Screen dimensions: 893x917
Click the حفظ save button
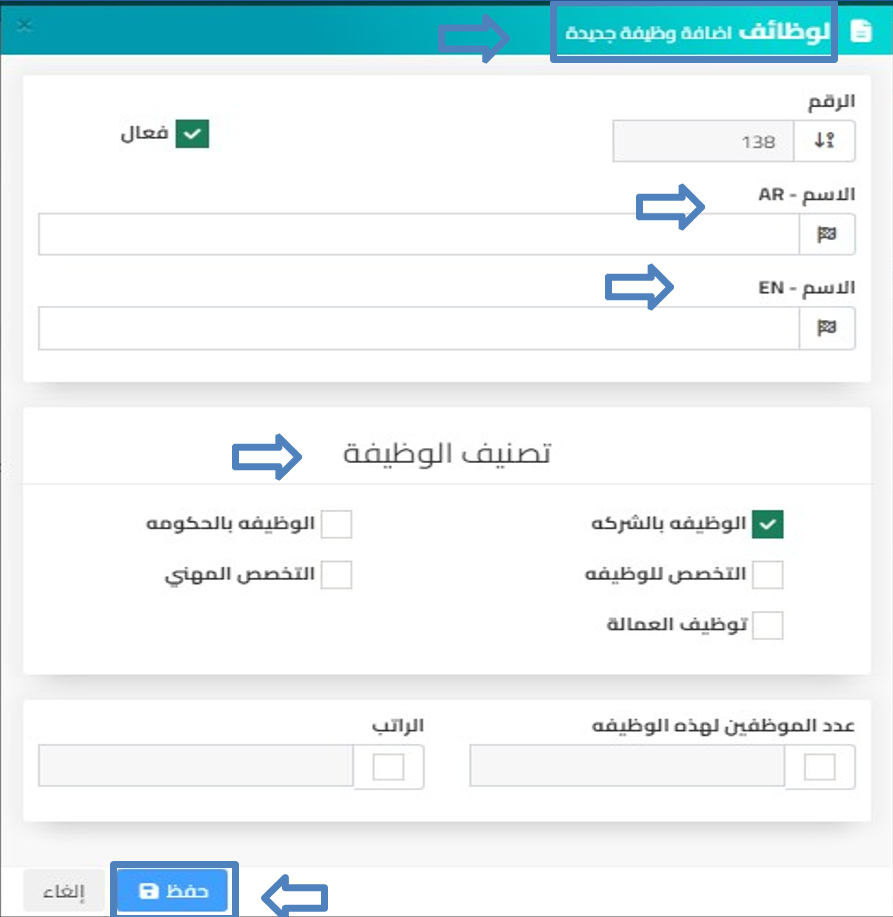pyautogui.click(x=173, y=891)
